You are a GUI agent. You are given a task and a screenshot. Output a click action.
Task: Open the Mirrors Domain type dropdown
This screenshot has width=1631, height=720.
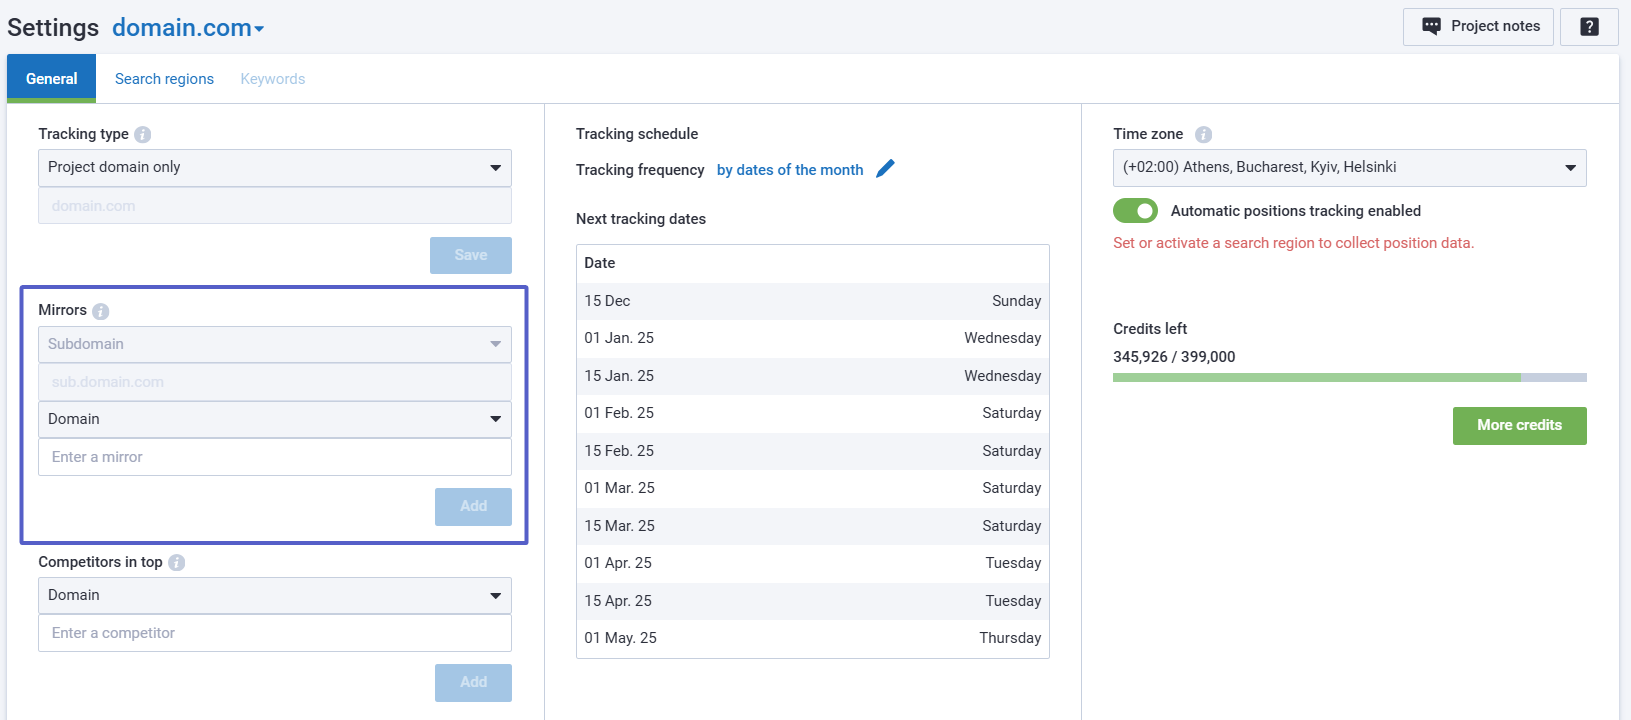(274, 420)
